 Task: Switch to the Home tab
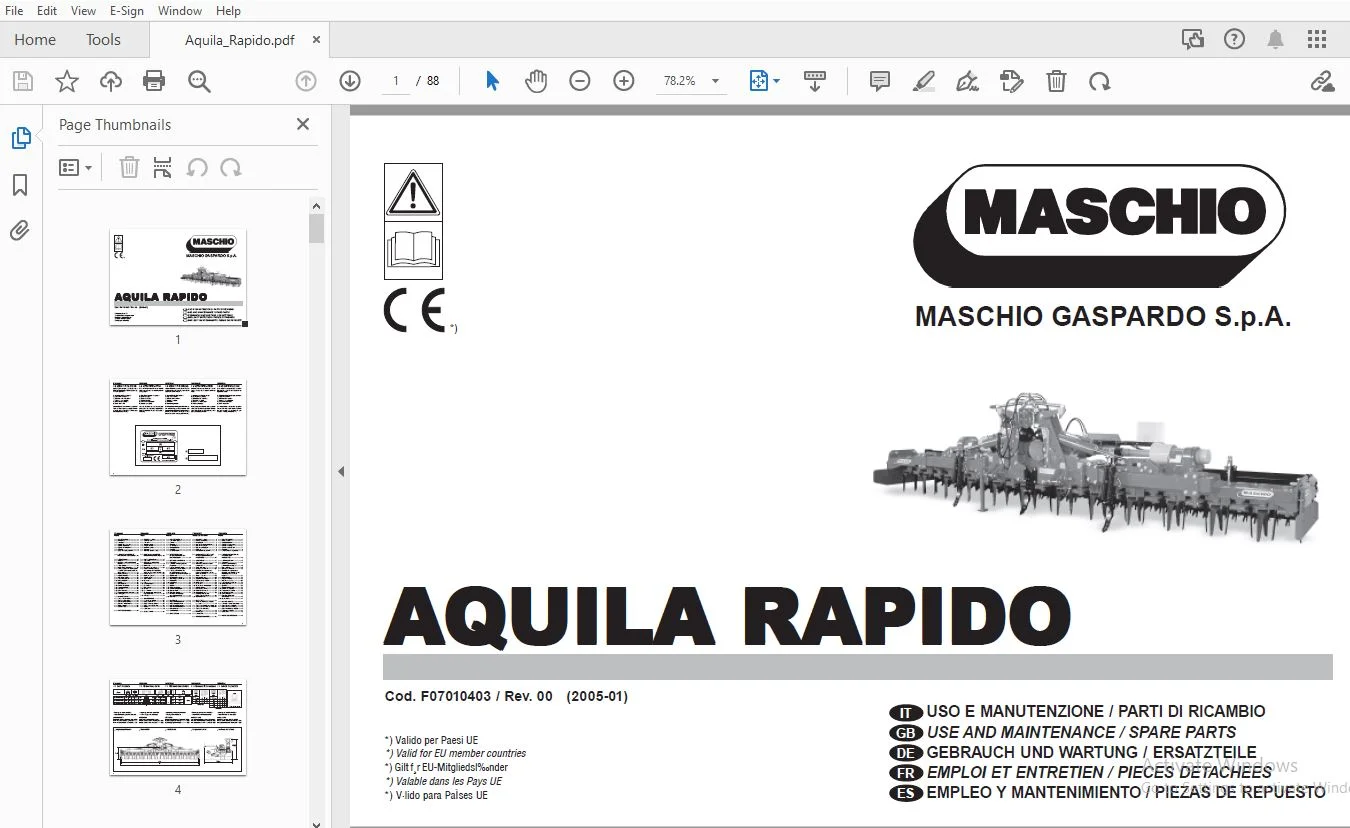tap(35, 40)
